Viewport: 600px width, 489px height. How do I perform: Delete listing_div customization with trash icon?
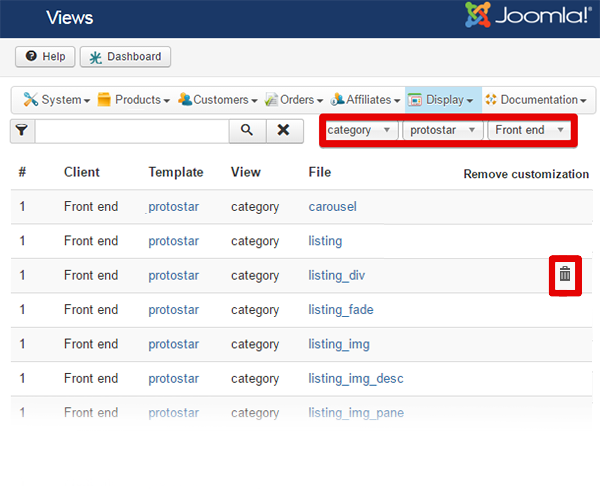coord(565,274)
